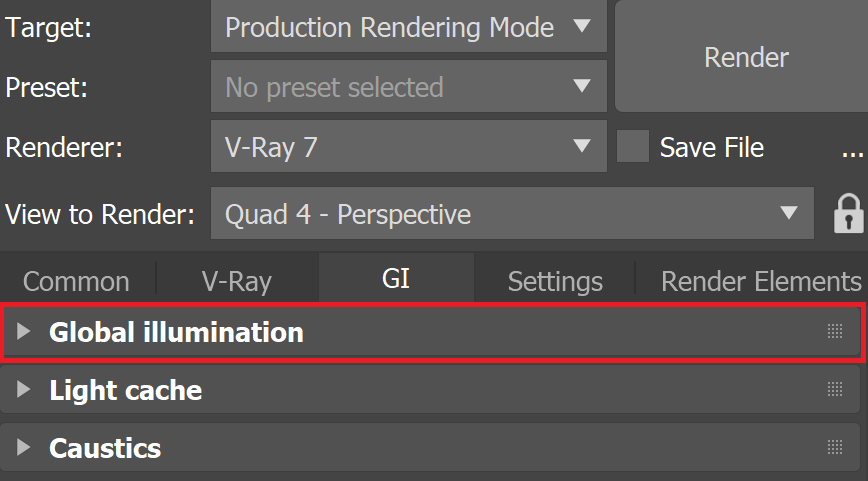Click the Render button

[x=746, y=57]
